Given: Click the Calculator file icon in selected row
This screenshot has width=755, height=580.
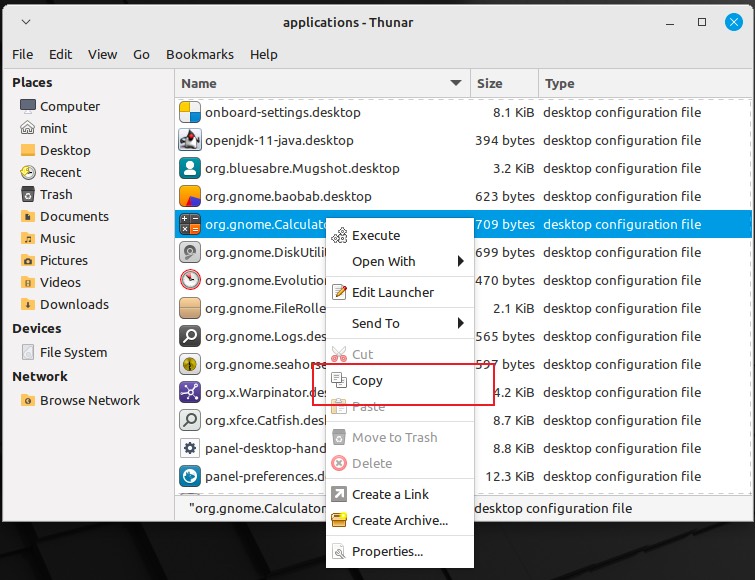Looking at the screenshot, I should [x=190, y=224].
